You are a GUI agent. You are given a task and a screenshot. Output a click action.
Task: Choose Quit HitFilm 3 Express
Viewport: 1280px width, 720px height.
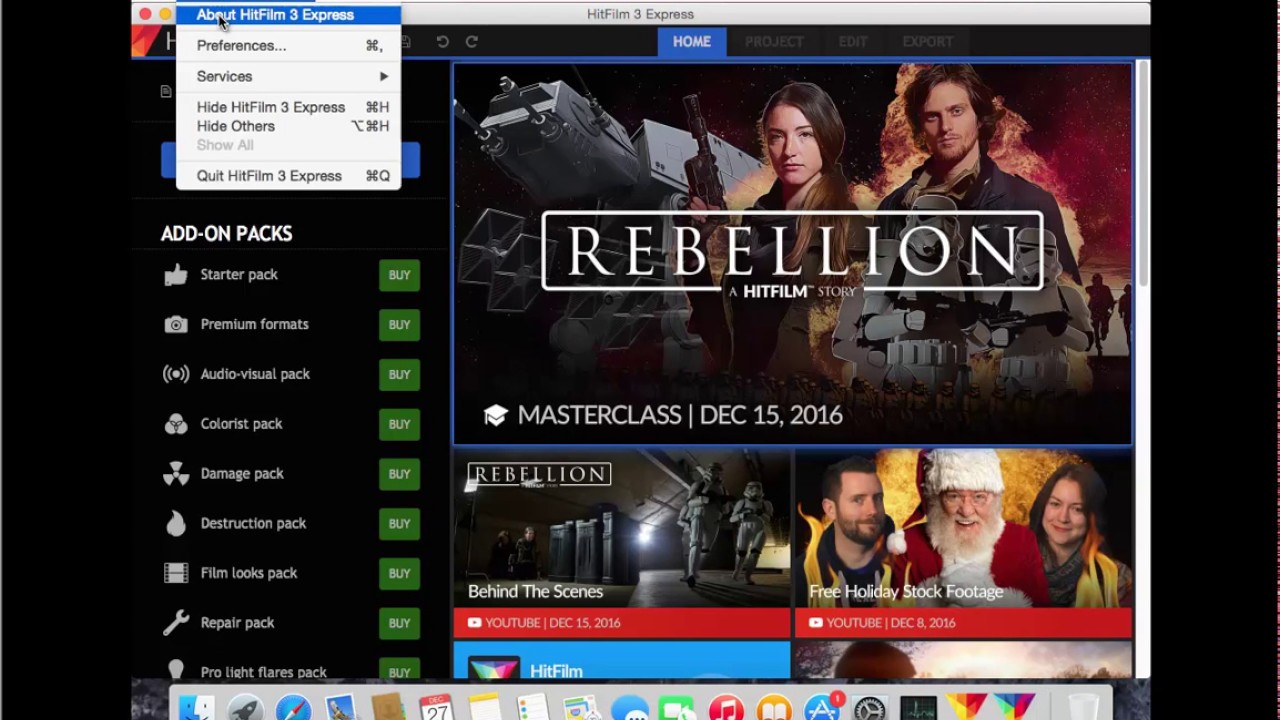tap(288, 176)
